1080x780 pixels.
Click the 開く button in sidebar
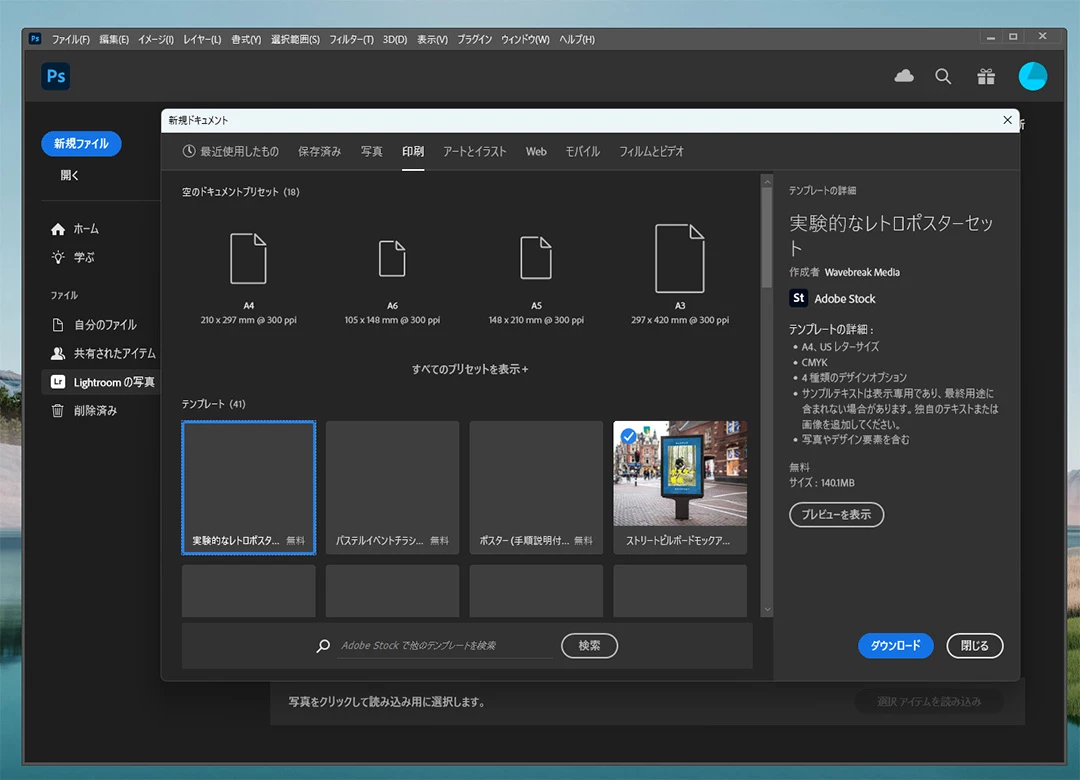[70, 175]
